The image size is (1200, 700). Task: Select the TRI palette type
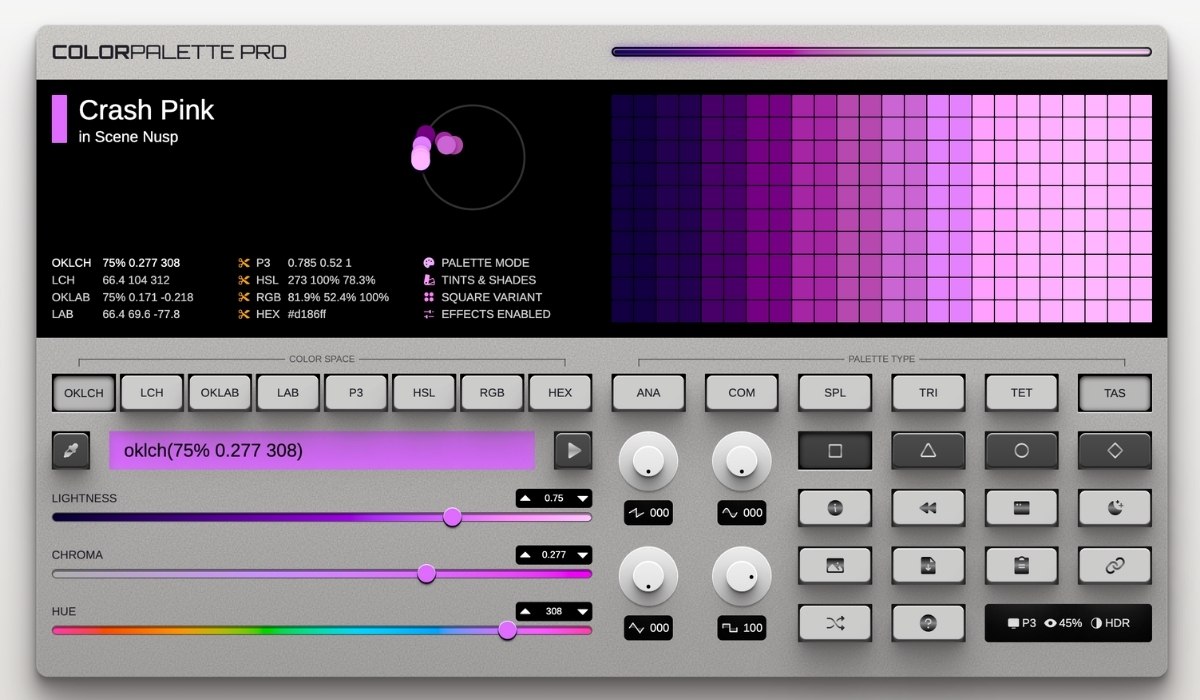tap(928, 393)
